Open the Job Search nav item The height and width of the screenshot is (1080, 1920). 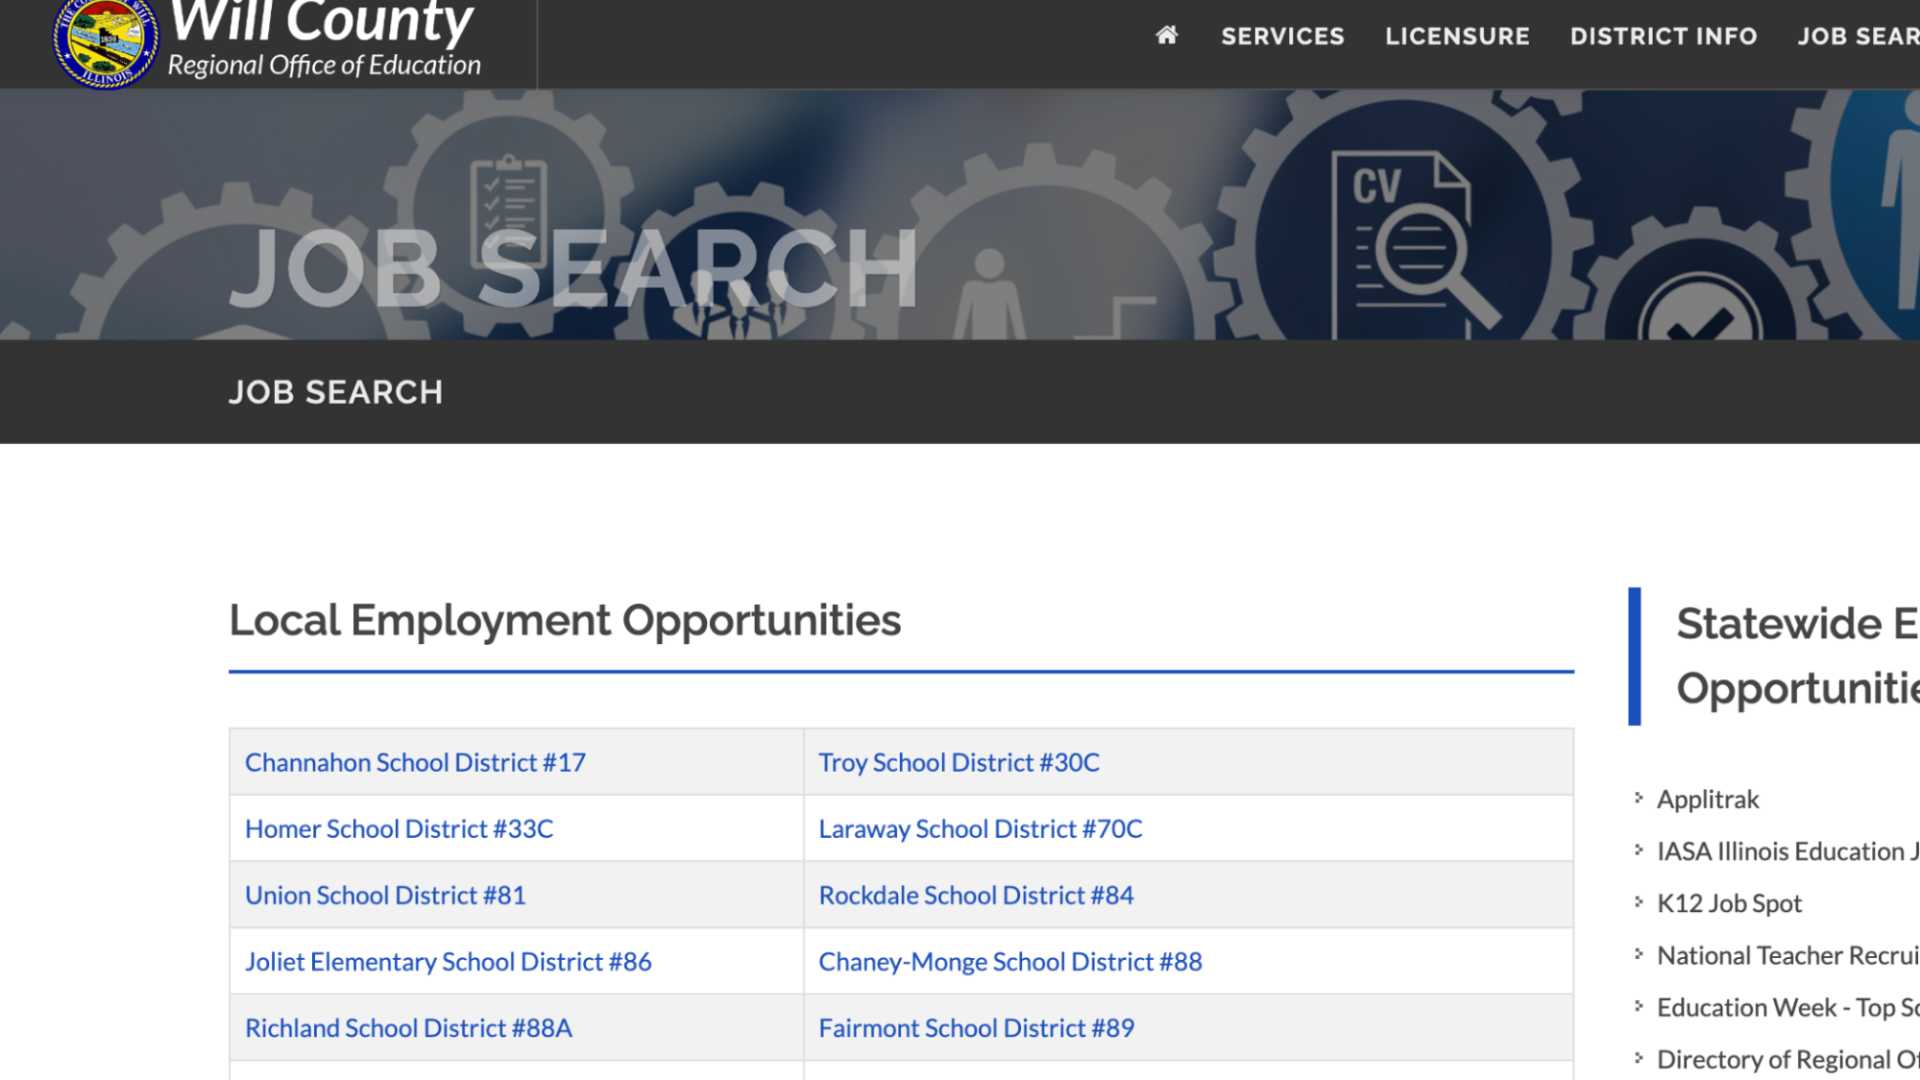pyautogui.click(x=1857, y=36)
